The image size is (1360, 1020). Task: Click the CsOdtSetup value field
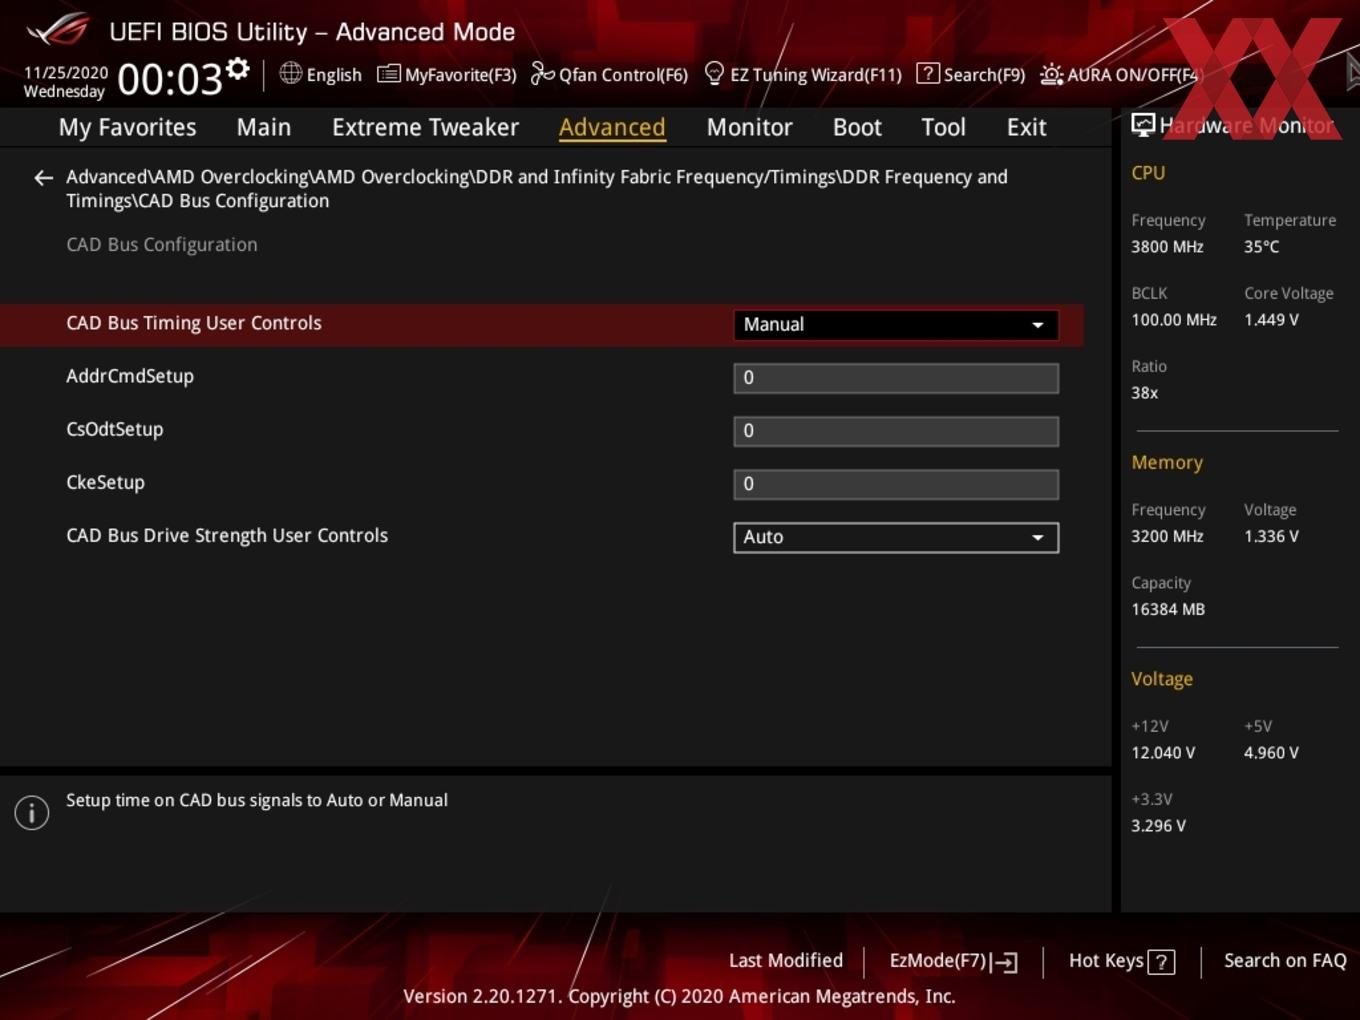896,431
